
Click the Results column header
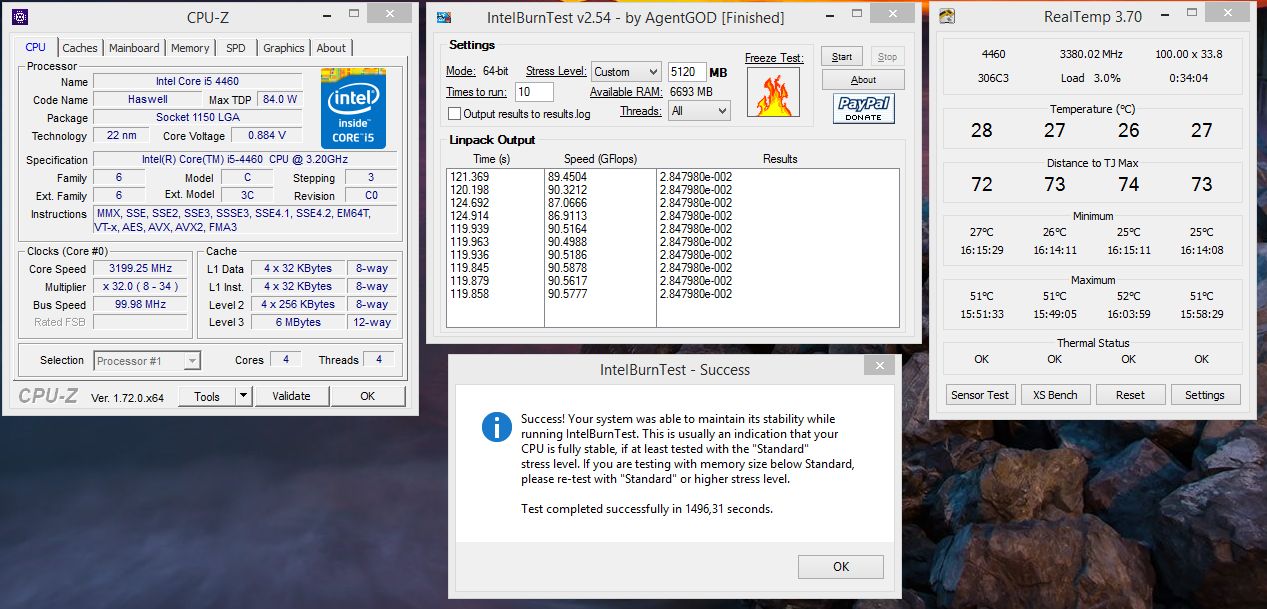click(x=780, y=159)
